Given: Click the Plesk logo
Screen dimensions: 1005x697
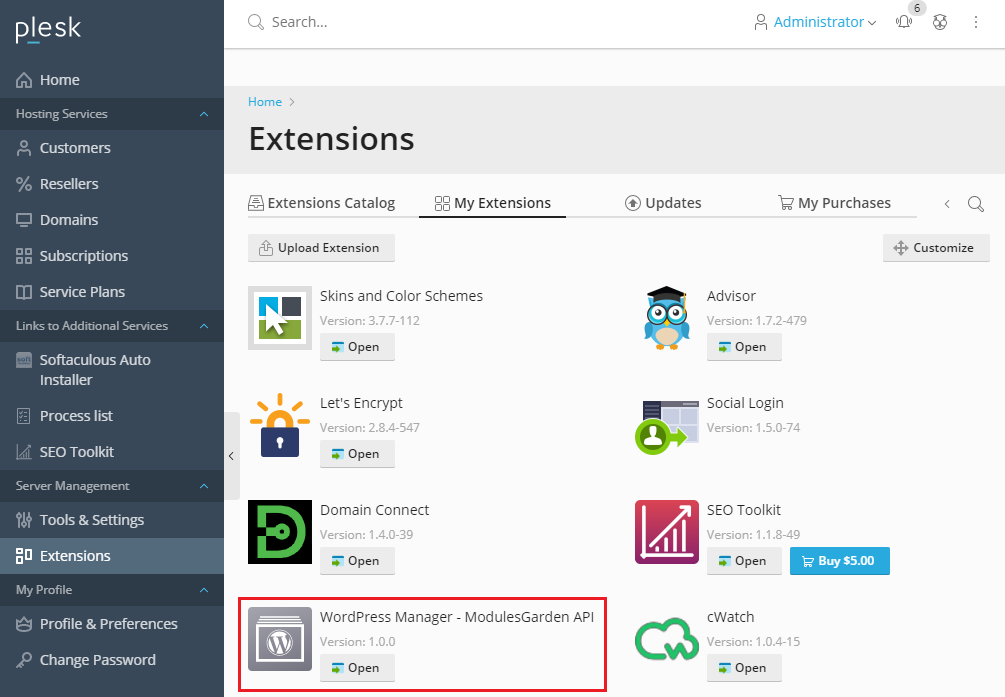Looking at the screenshot, I should pos(48,29).
